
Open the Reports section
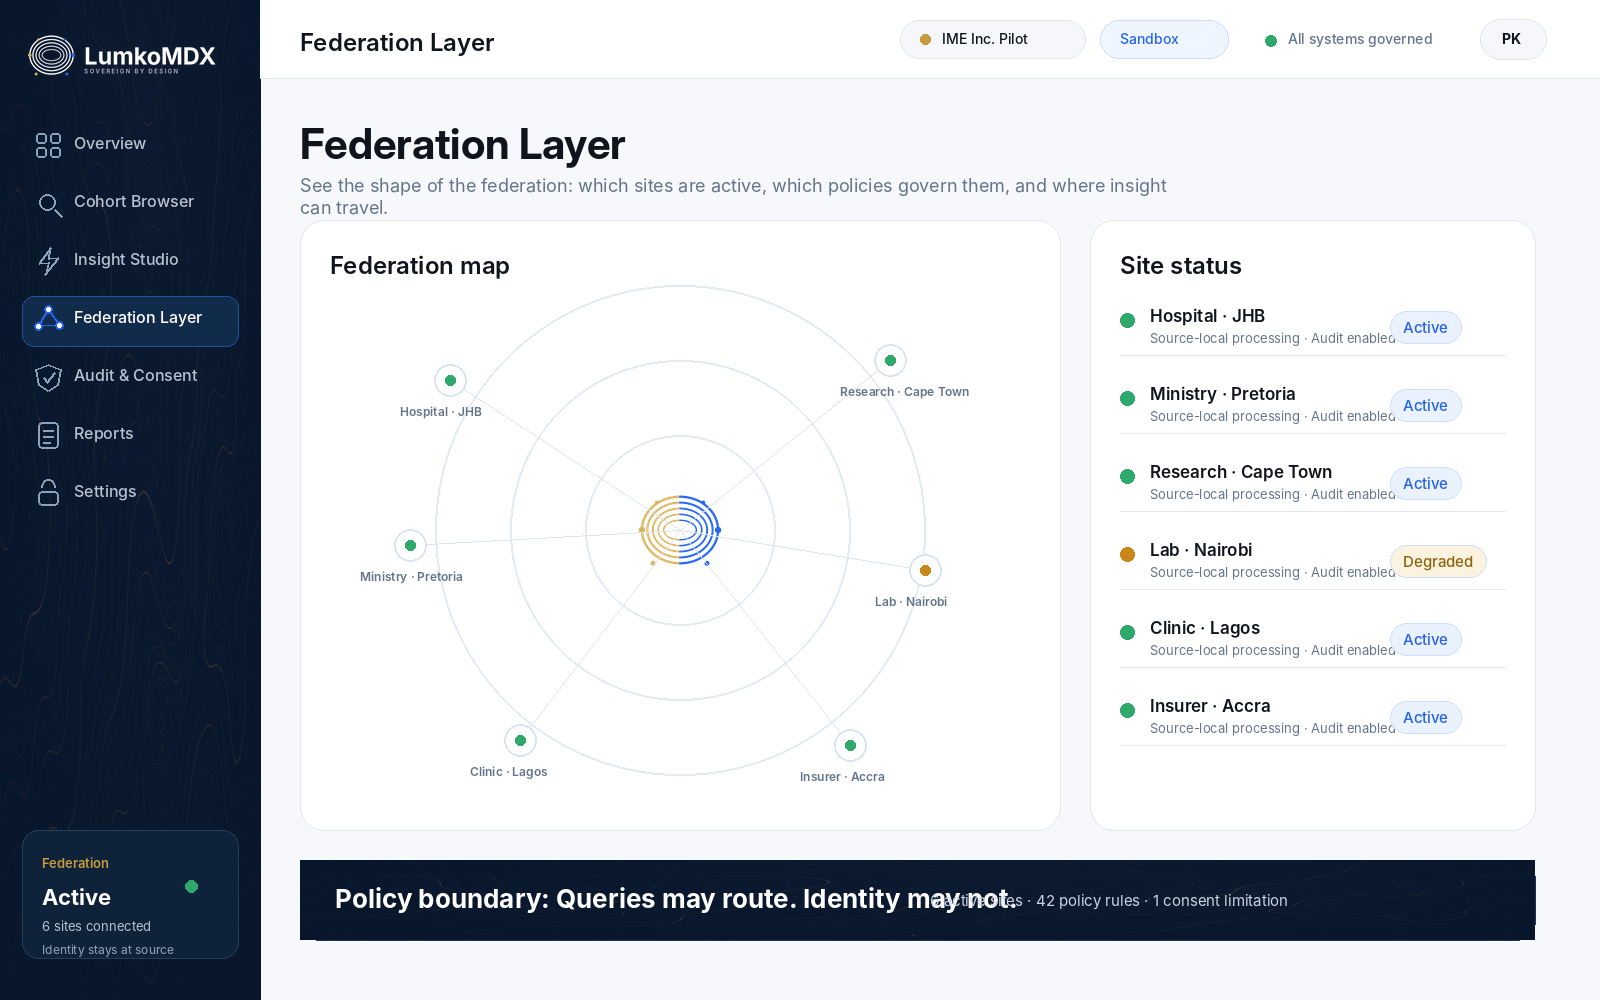(130, 434)
